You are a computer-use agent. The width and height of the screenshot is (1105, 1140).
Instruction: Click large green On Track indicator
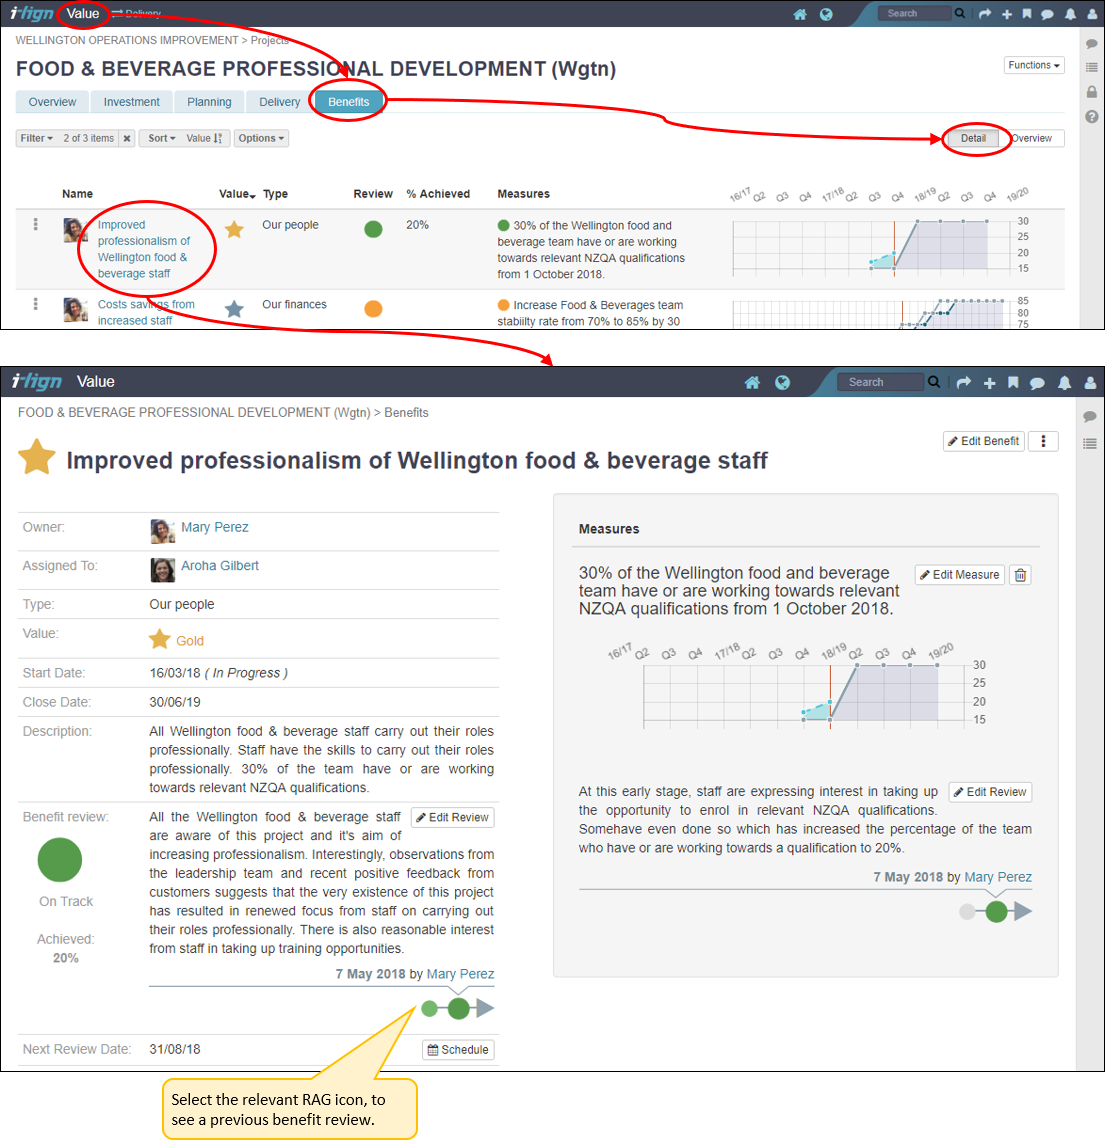pyautogui.click(x=60, y=860)
